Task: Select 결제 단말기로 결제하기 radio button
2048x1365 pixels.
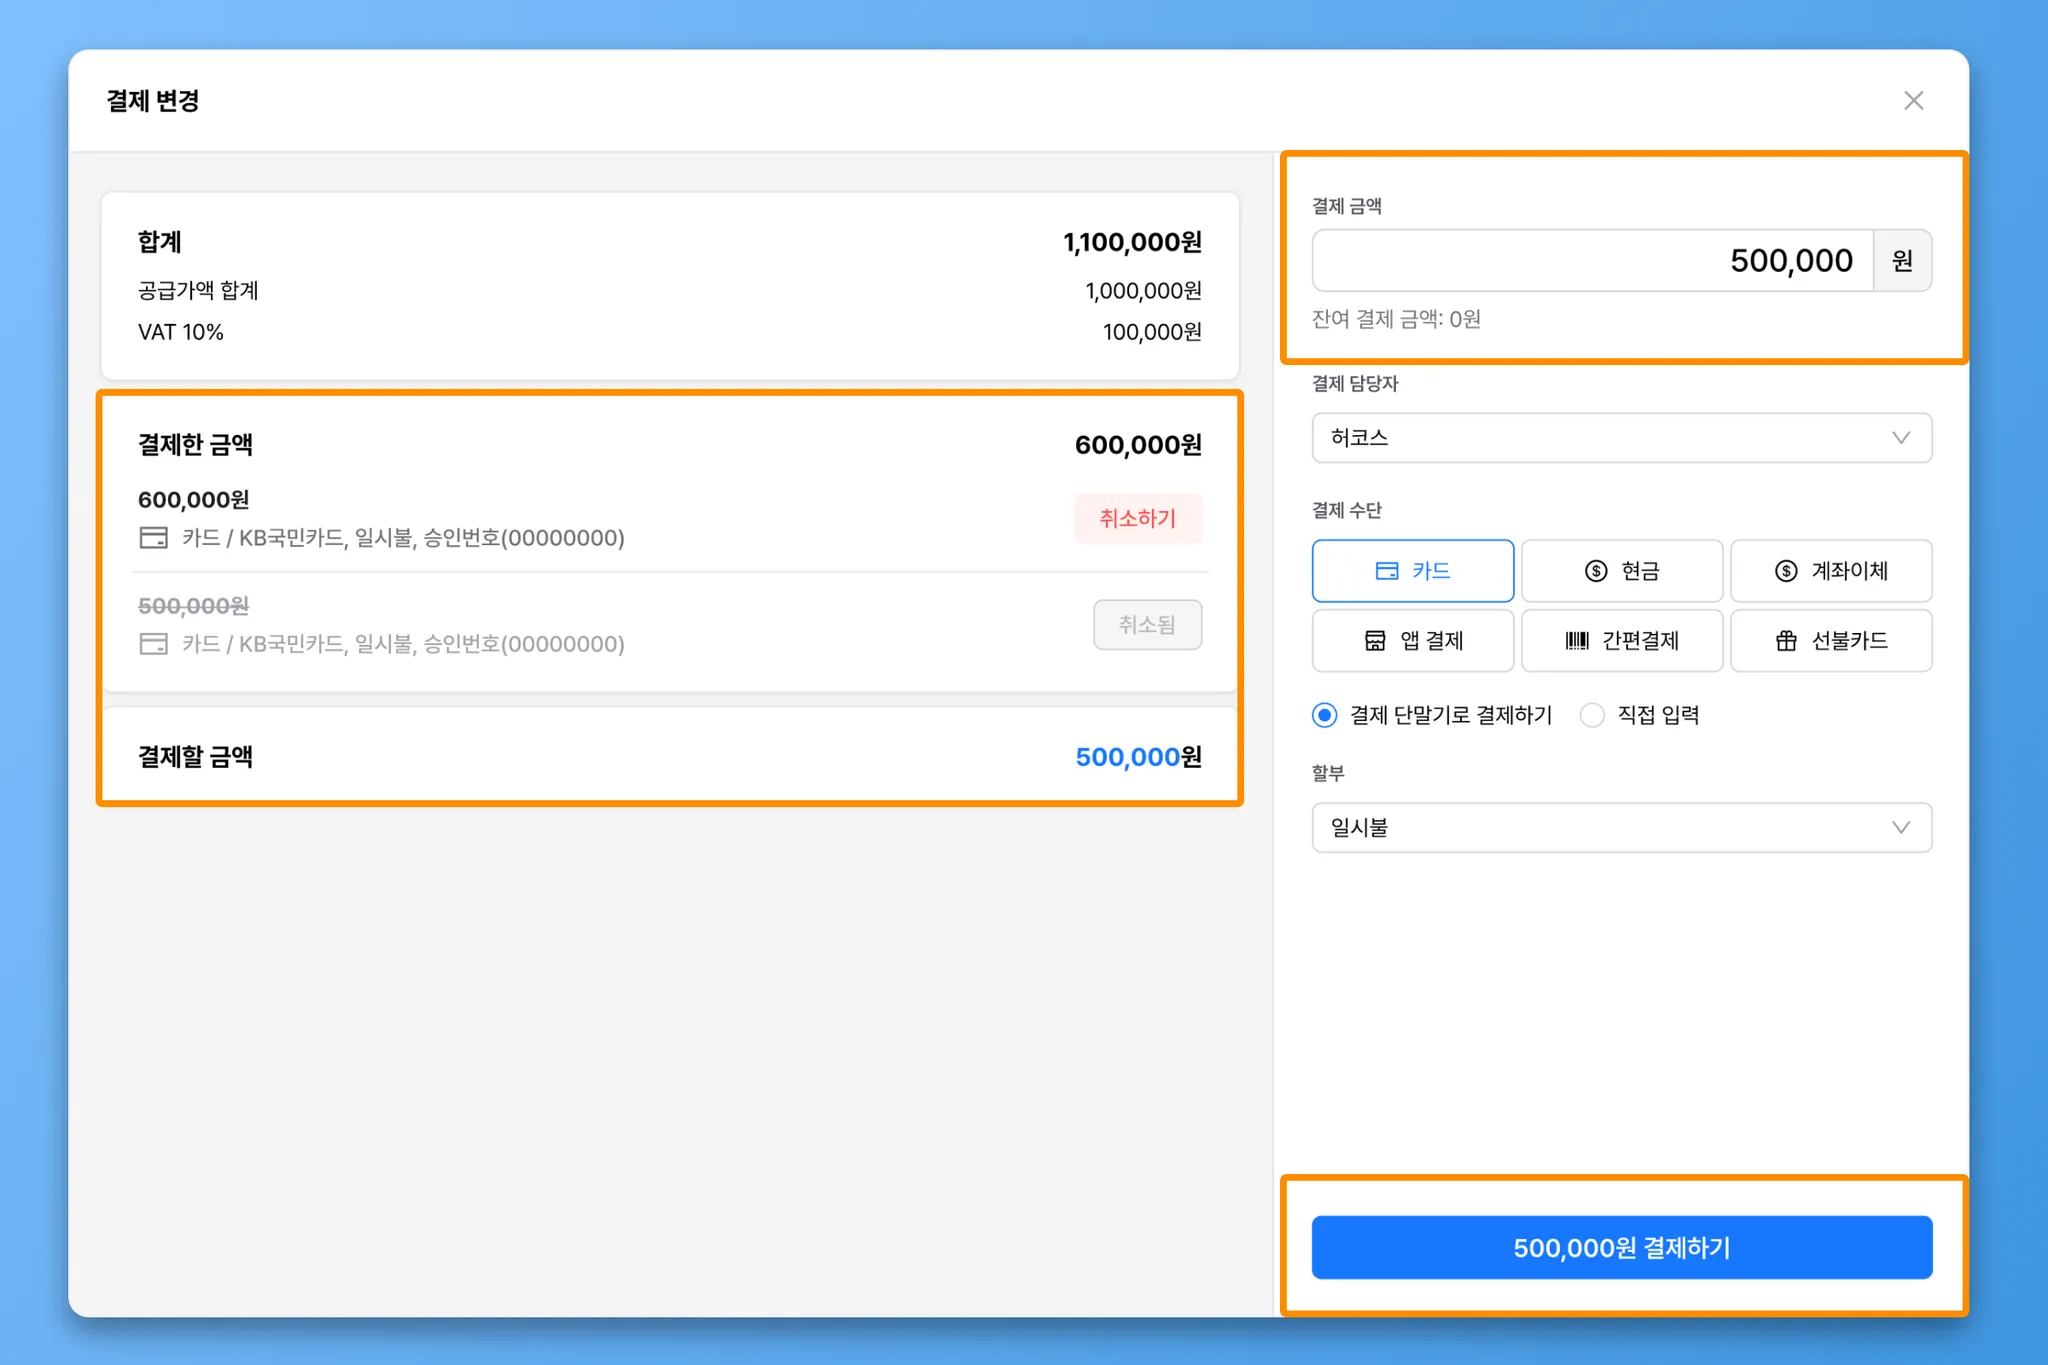Action: 1325,715
